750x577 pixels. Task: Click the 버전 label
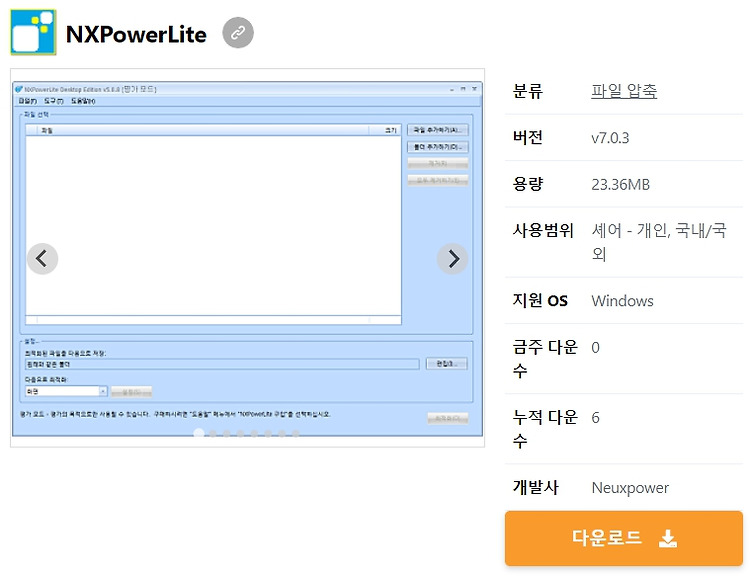tap(528, 137)
